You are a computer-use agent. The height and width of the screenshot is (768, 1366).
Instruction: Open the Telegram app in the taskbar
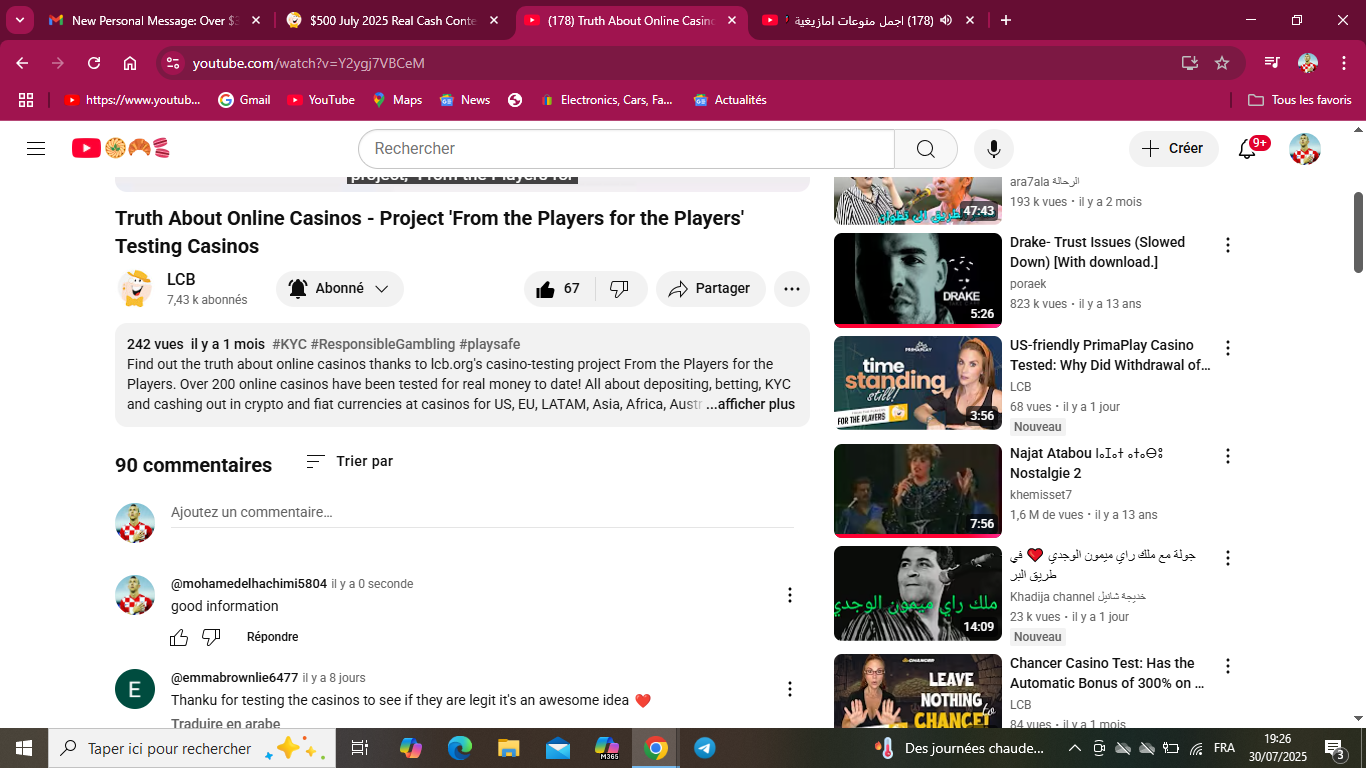click(704, 748)
